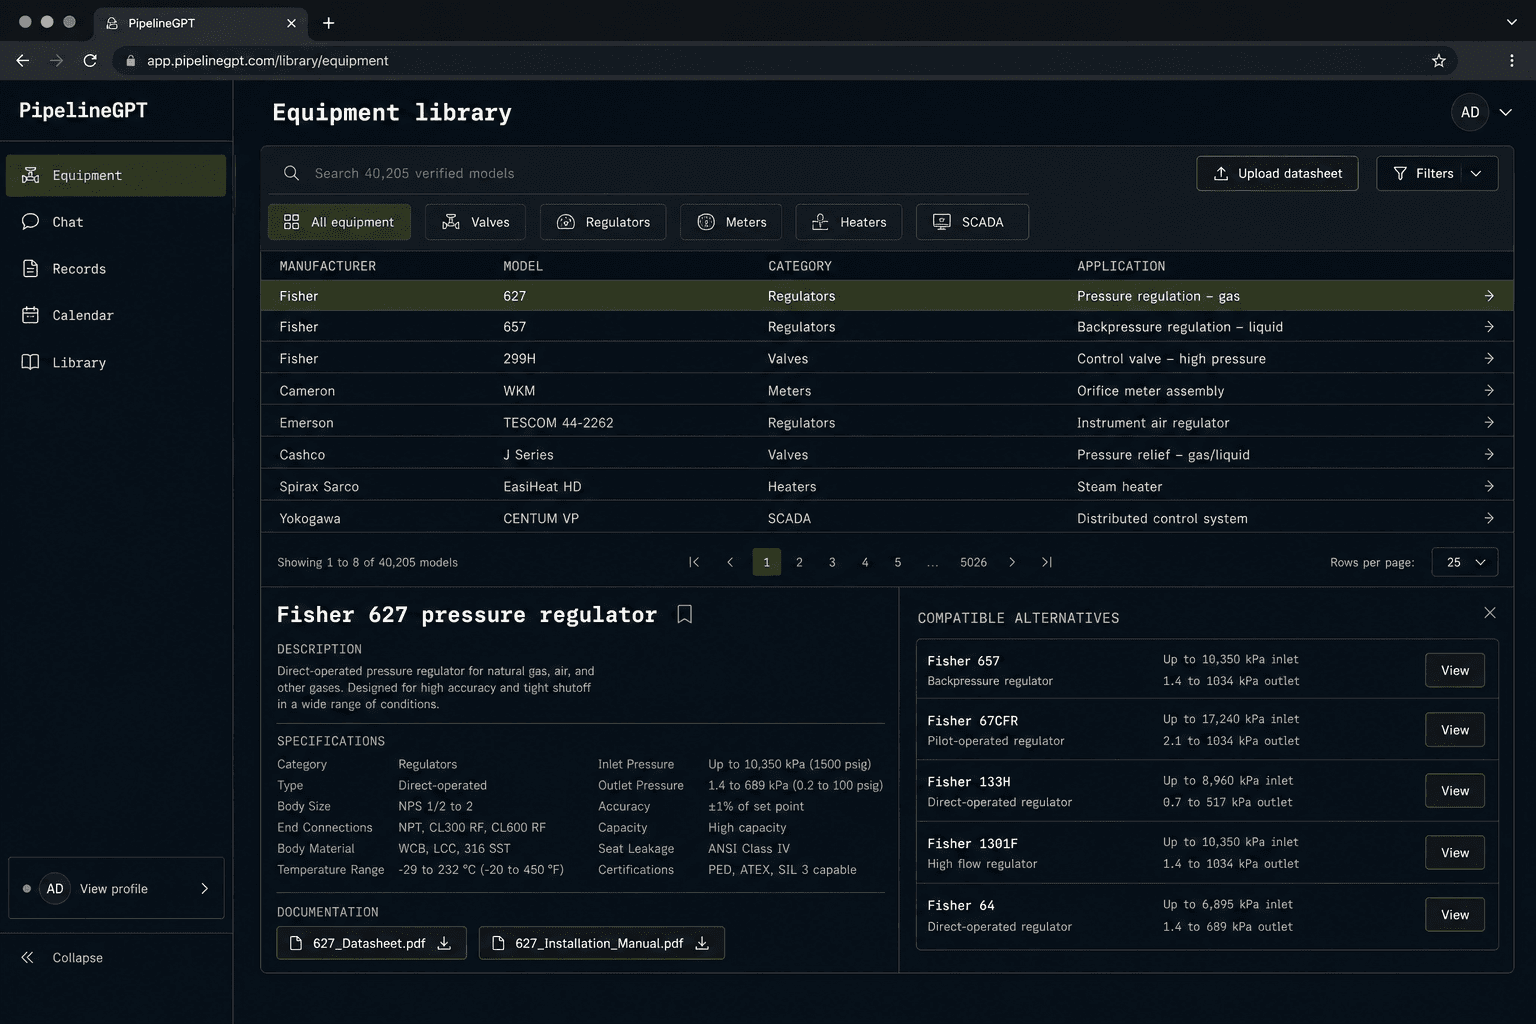Reload the browser page
This screenshot has width=1536, height=1024.
point(90,61)
